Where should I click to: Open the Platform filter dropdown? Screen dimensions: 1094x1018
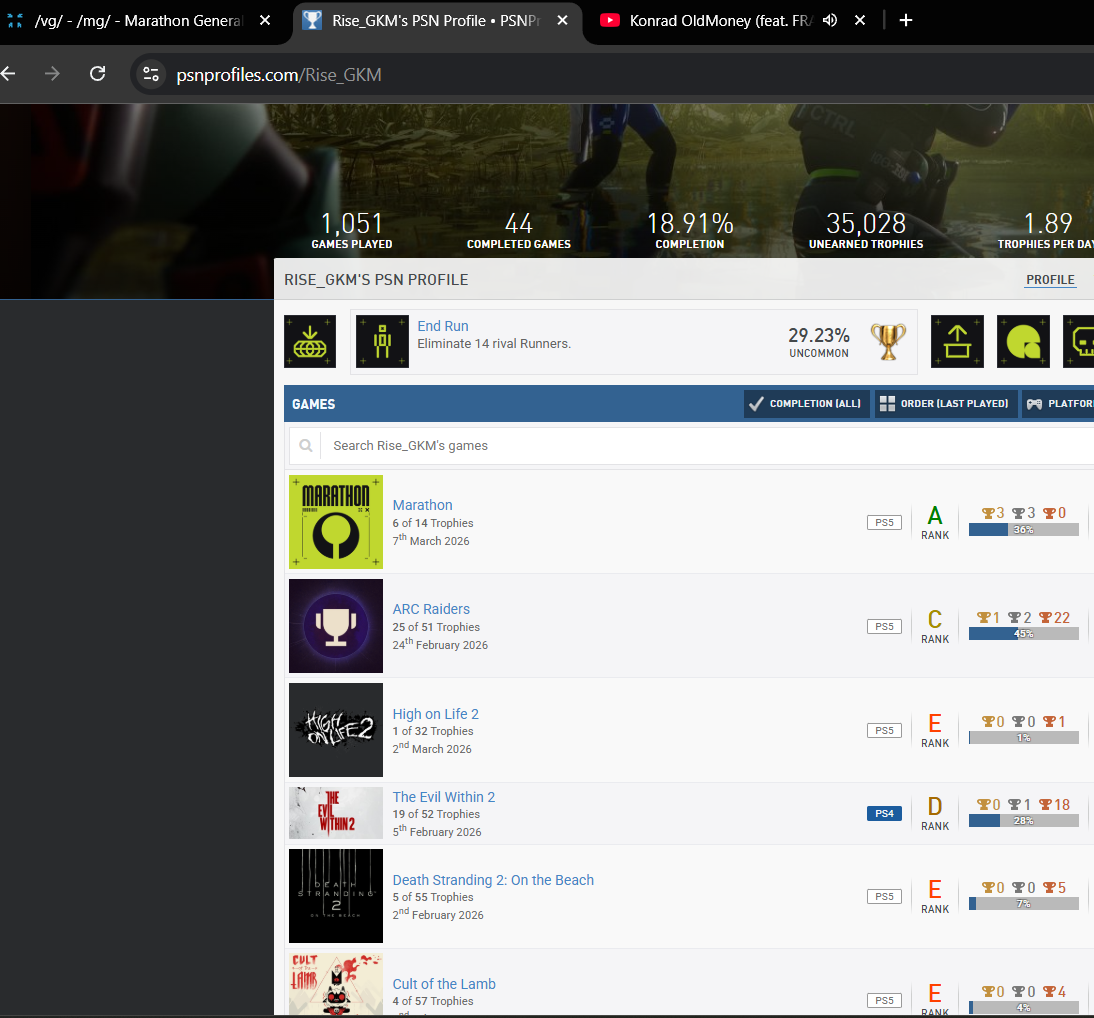click(1058, 404)
